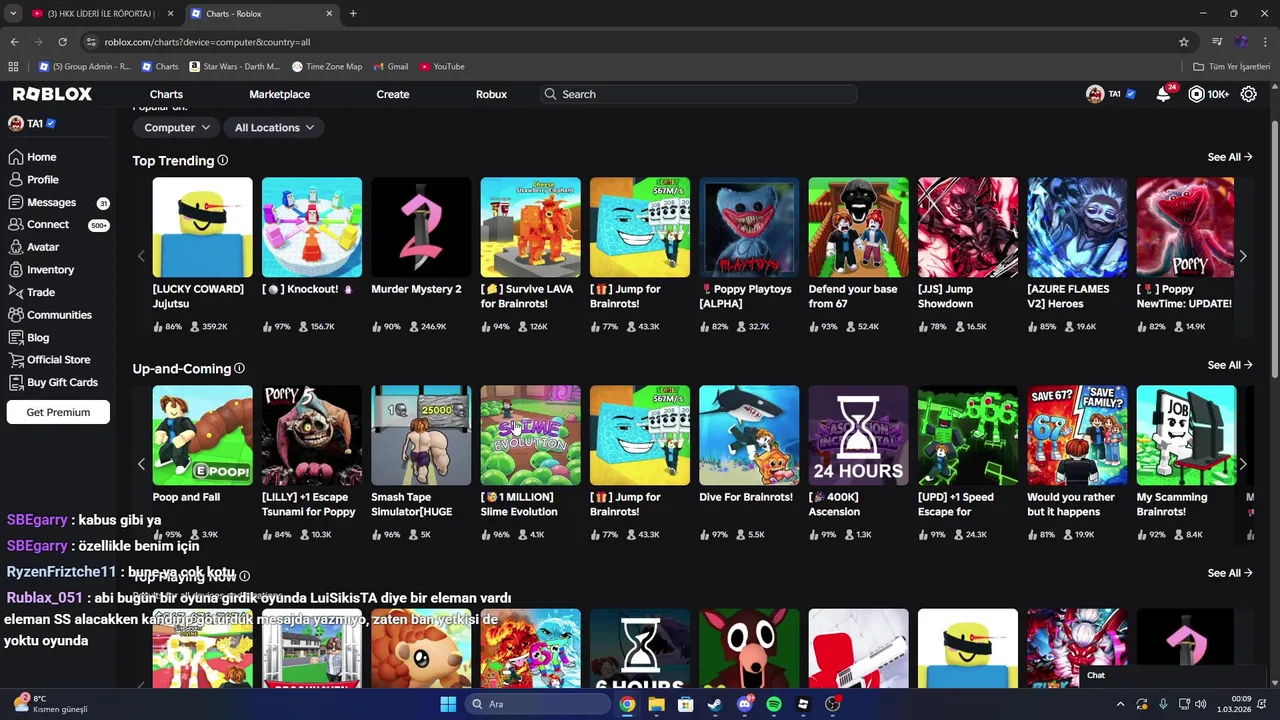Open Connect in the sidebar
Screen dimensions: 1280x720
(x=48, y=225)
